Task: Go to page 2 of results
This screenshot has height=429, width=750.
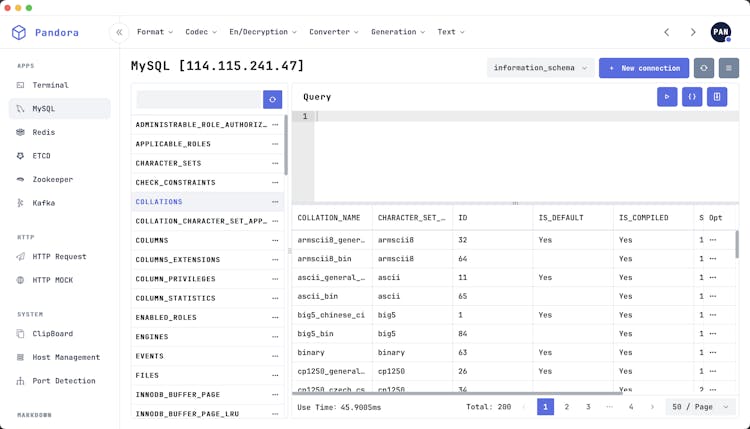Action: pyautogui.click(x=567, y=407)
